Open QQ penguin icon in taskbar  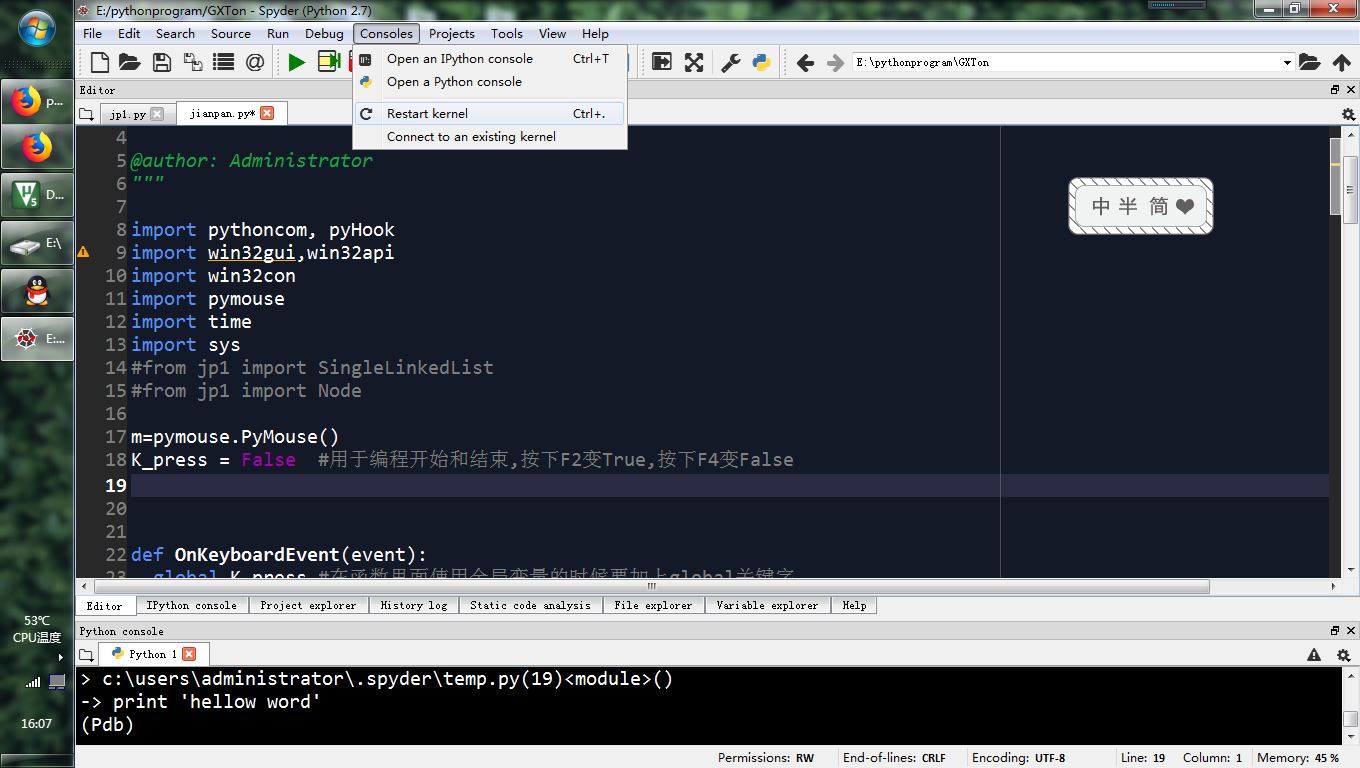point(37,290)
